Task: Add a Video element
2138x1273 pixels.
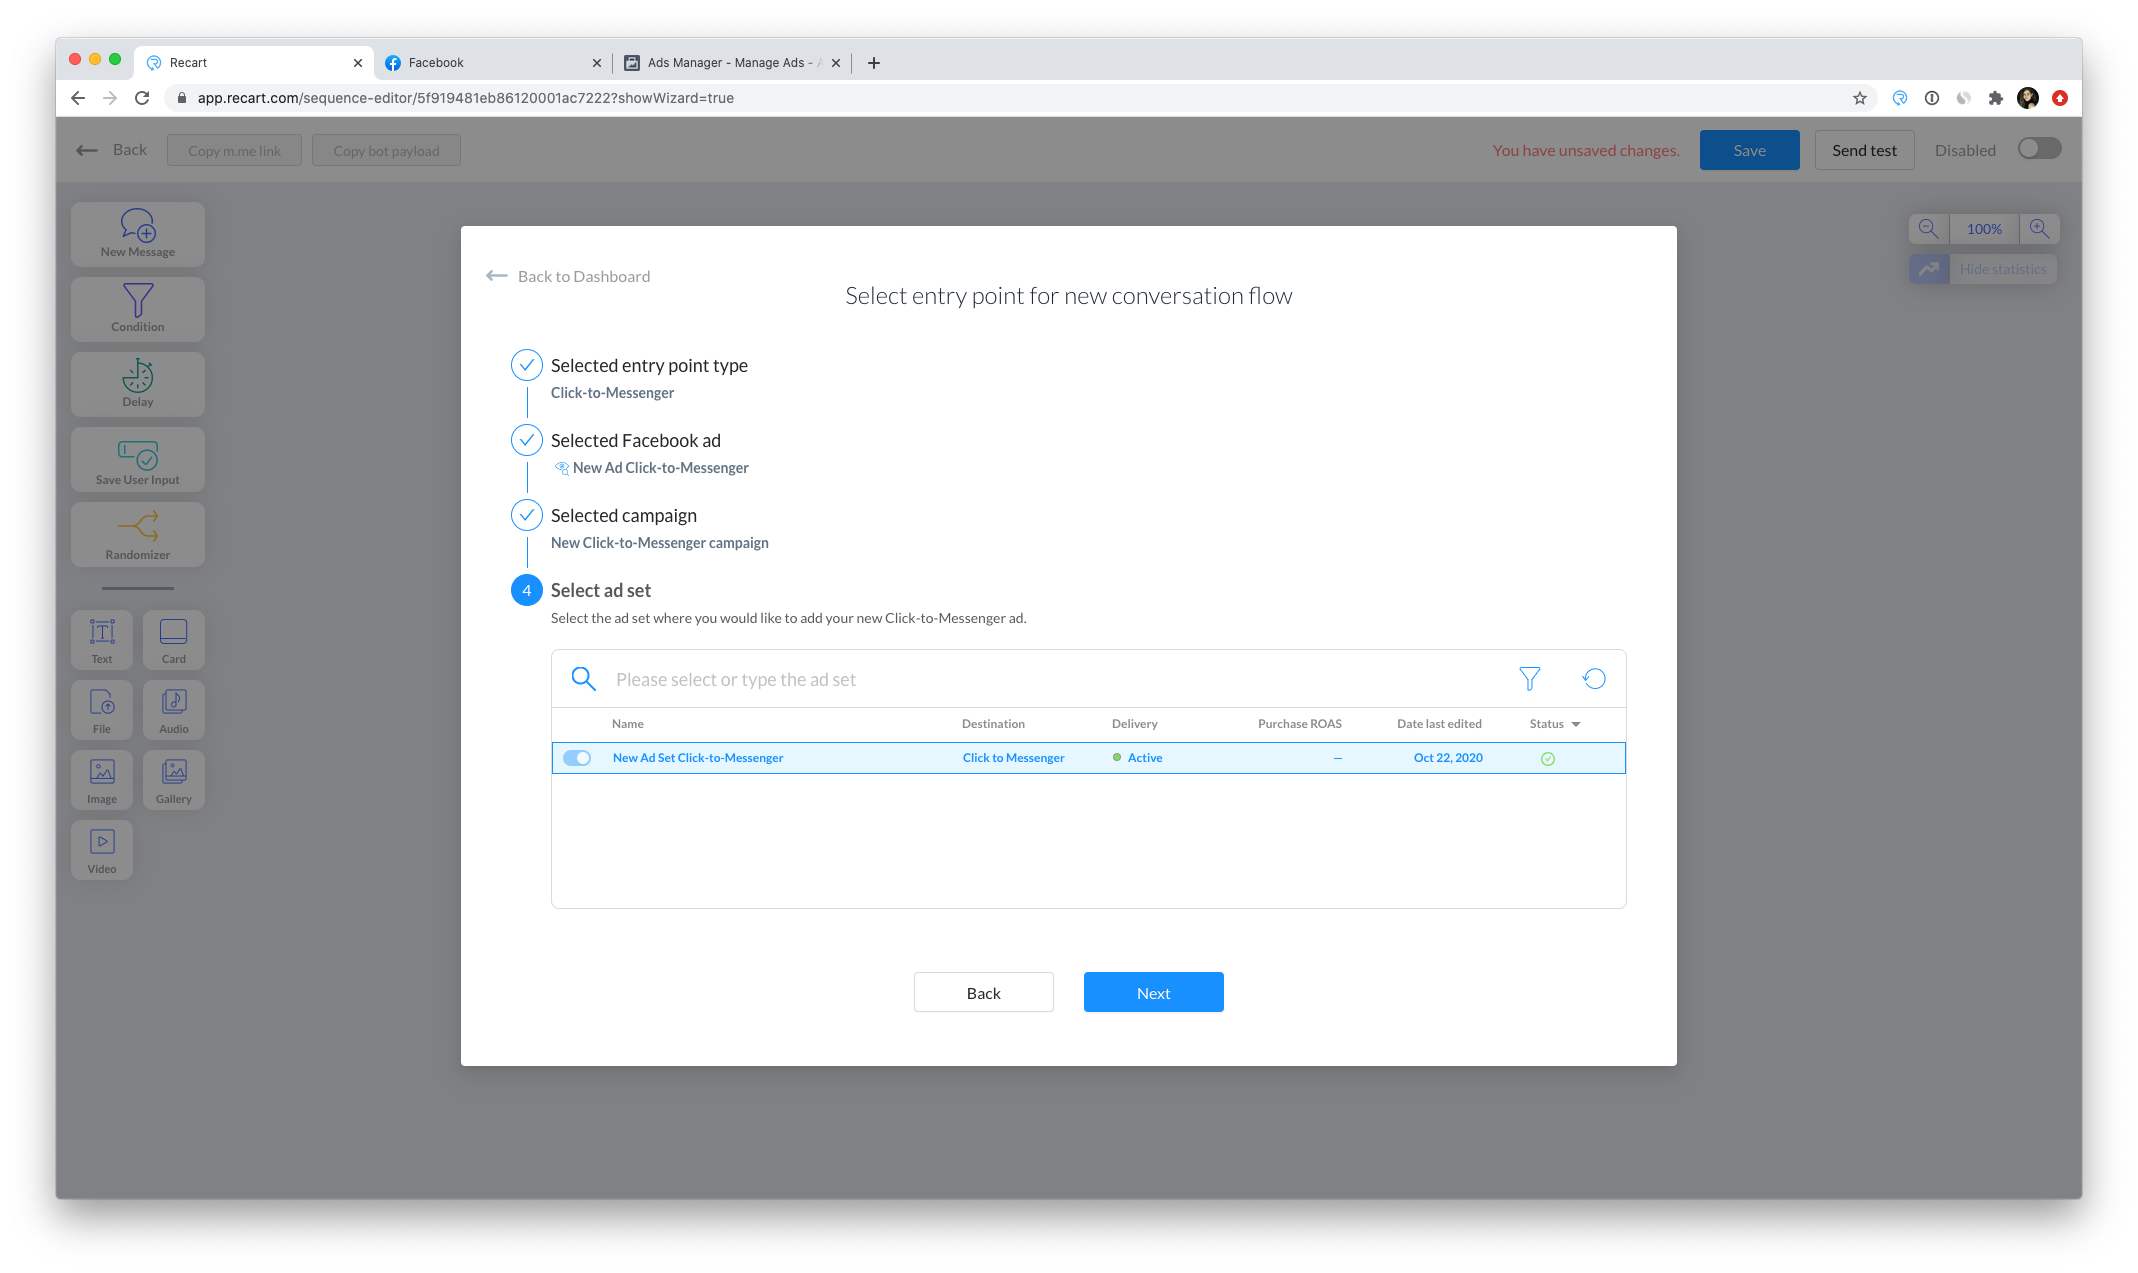Action: click(102, 850)
